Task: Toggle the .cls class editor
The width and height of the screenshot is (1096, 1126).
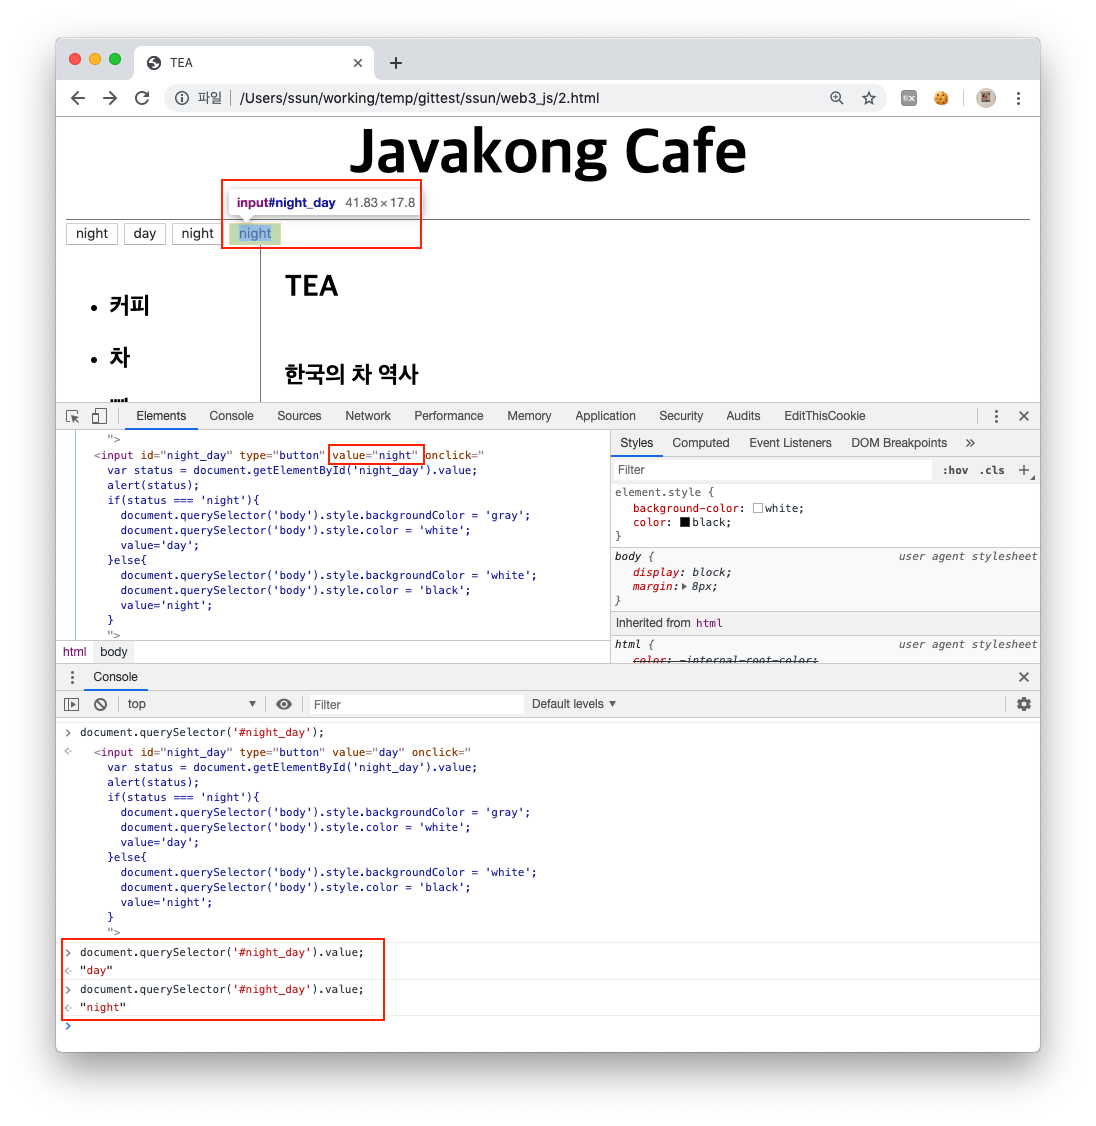Action: (x=992, y=470)
